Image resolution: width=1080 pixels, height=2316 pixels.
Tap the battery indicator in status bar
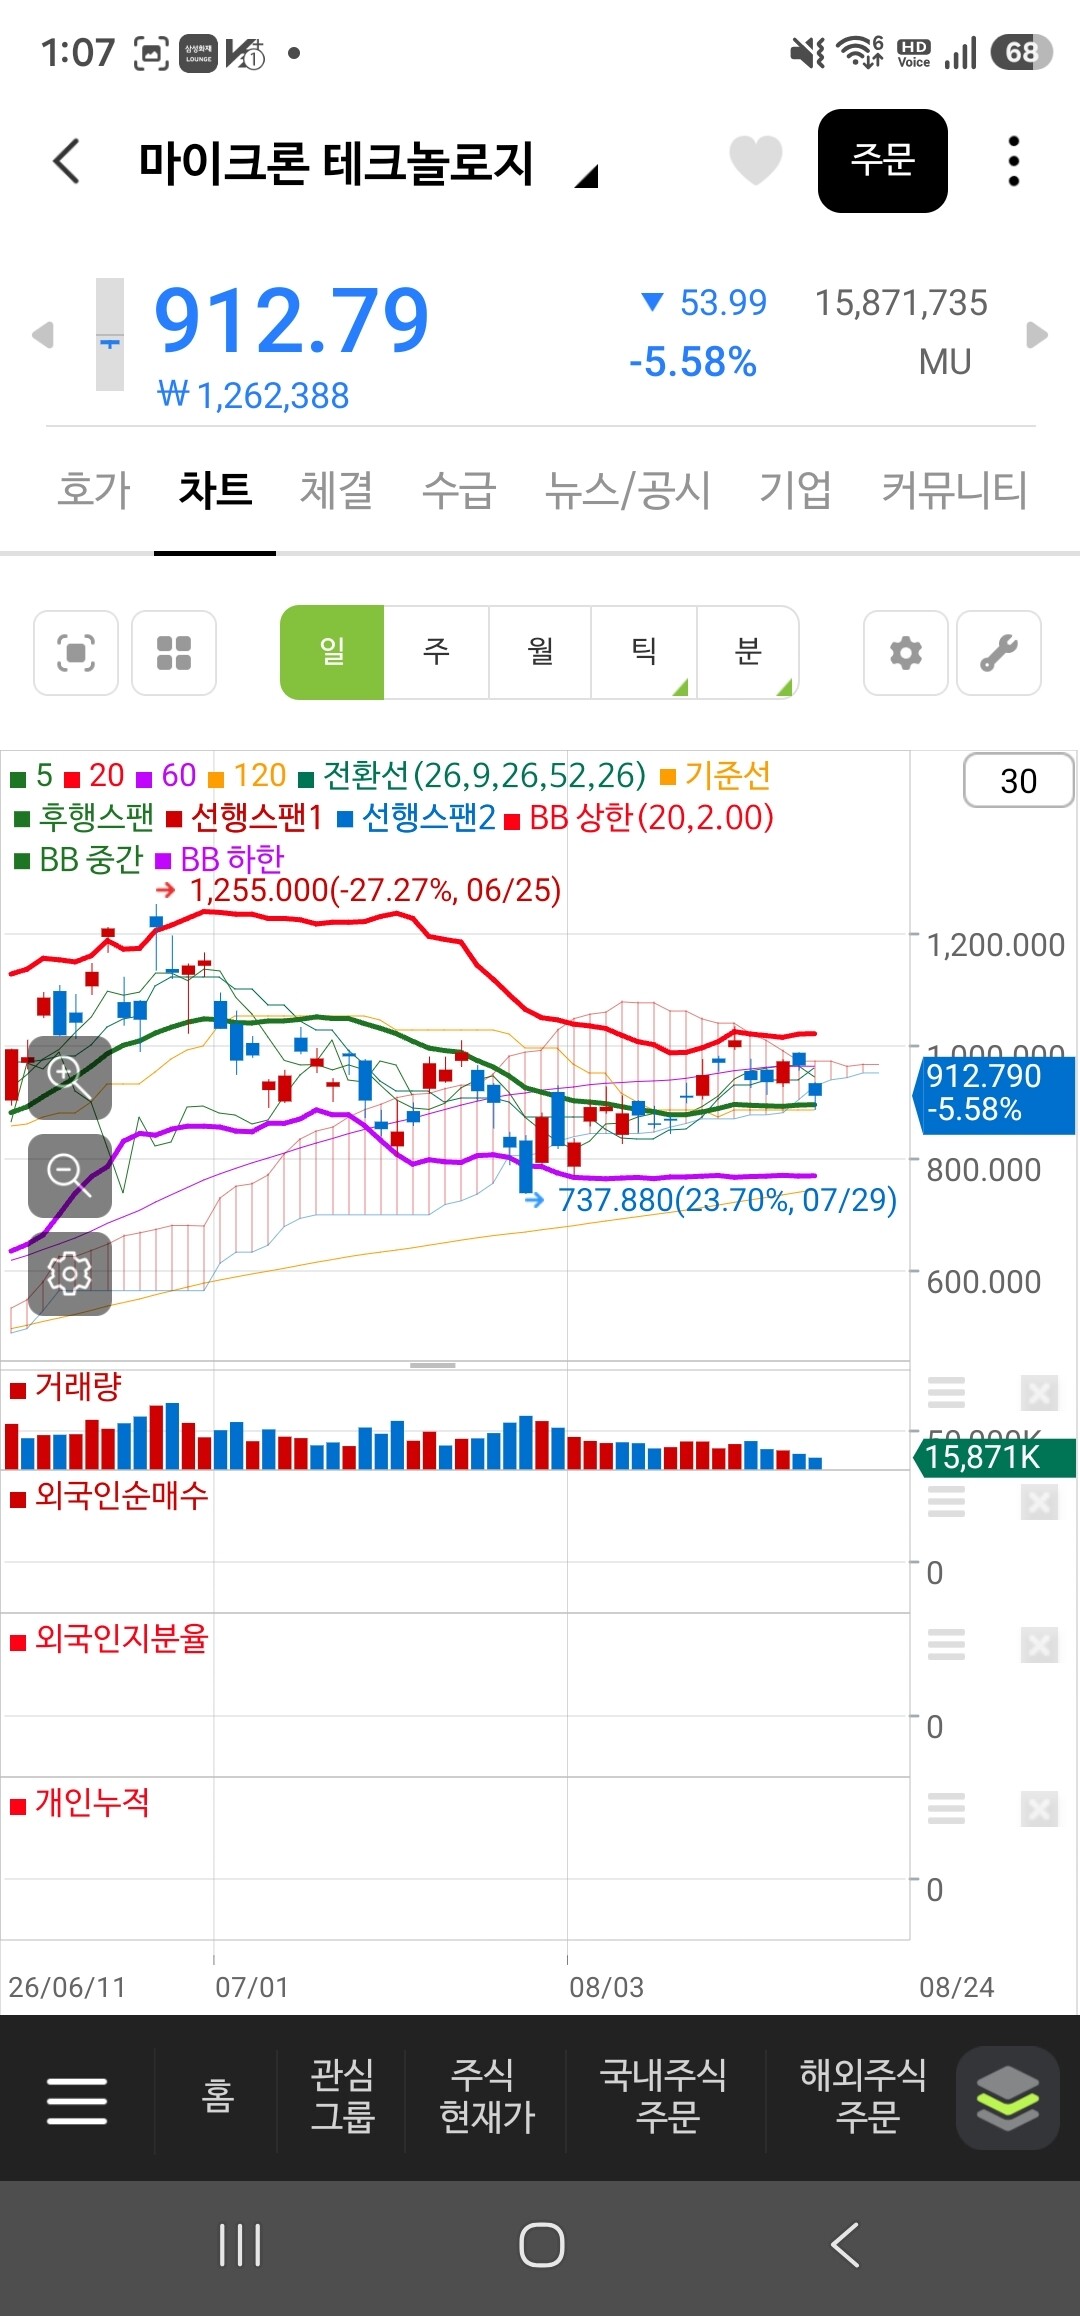1021,52
